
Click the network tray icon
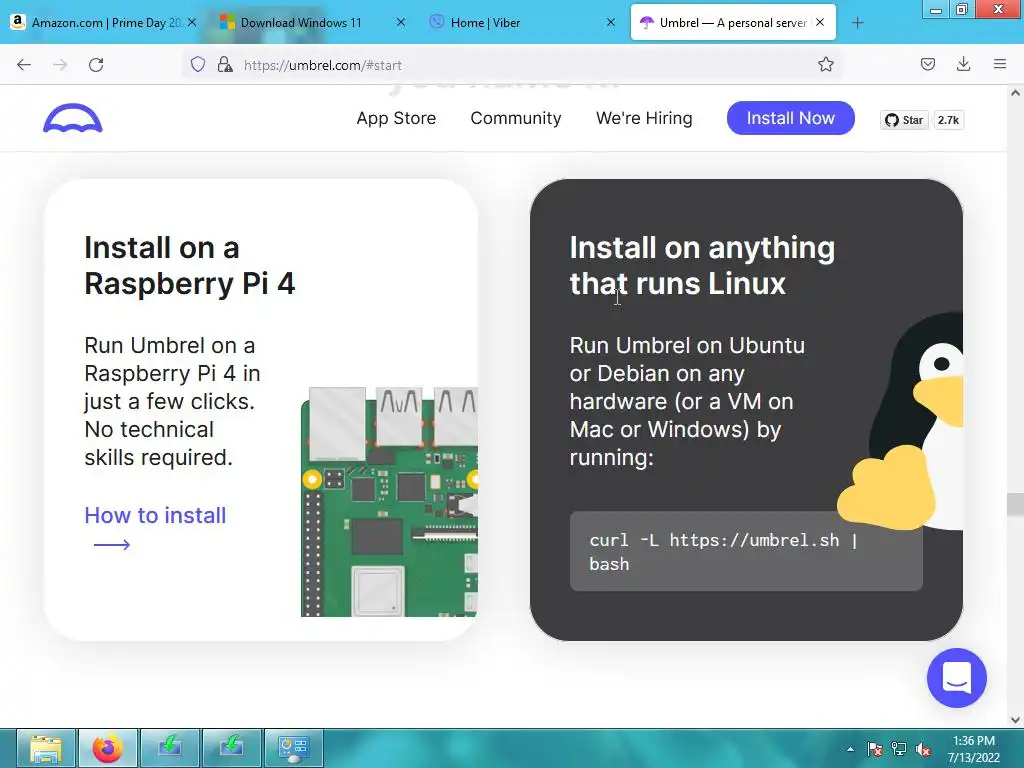899,749
